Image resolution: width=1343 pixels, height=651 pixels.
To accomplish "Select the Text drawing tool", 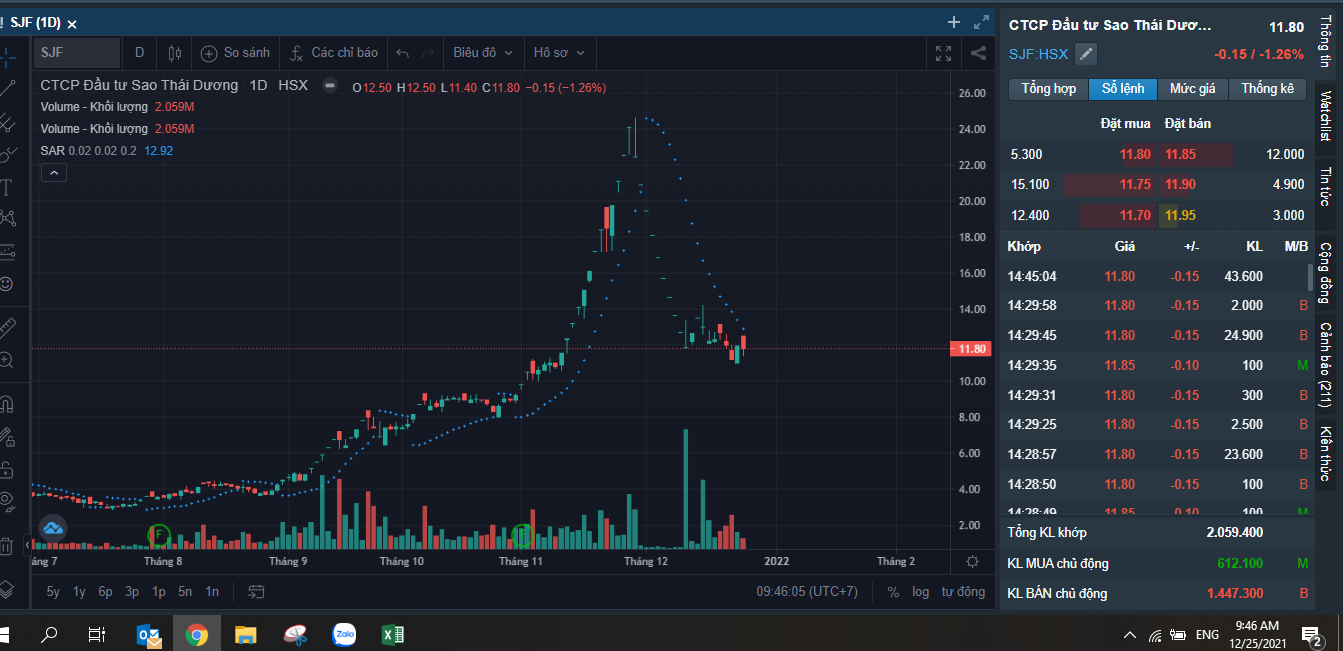I will coord(7,187).
